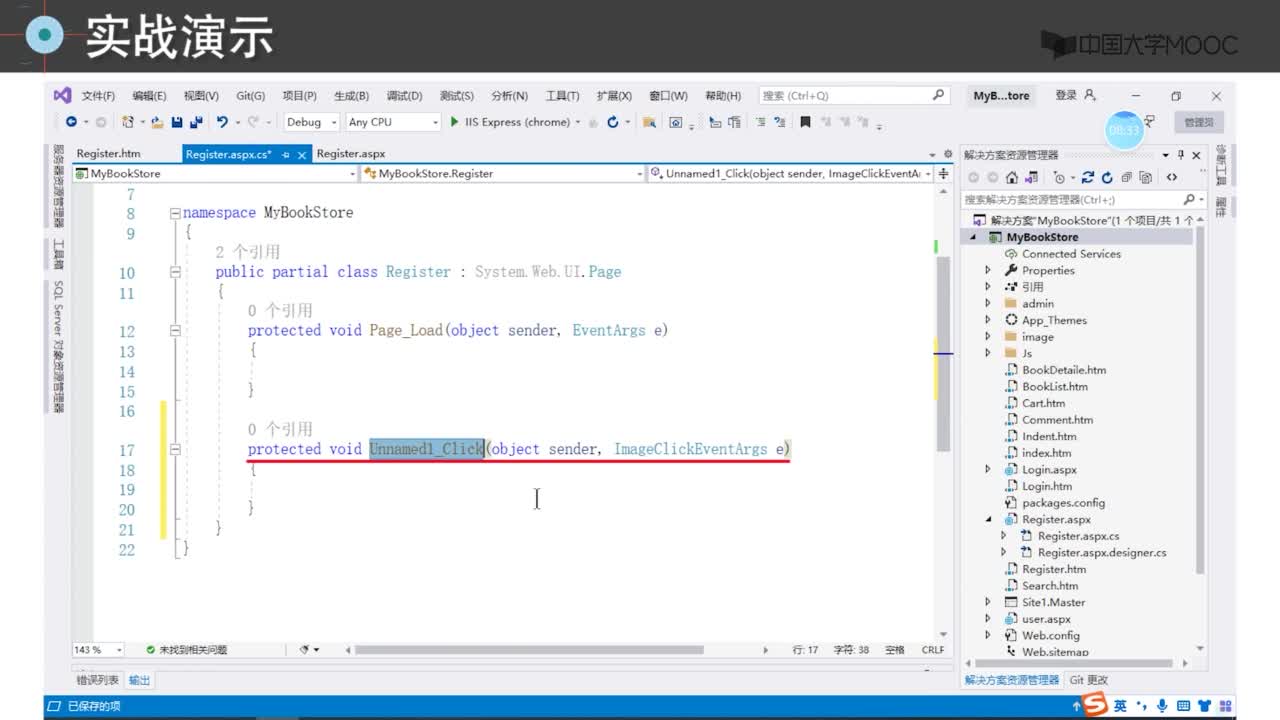Collapse the namespace MyBookStore code block

(175, 213)
